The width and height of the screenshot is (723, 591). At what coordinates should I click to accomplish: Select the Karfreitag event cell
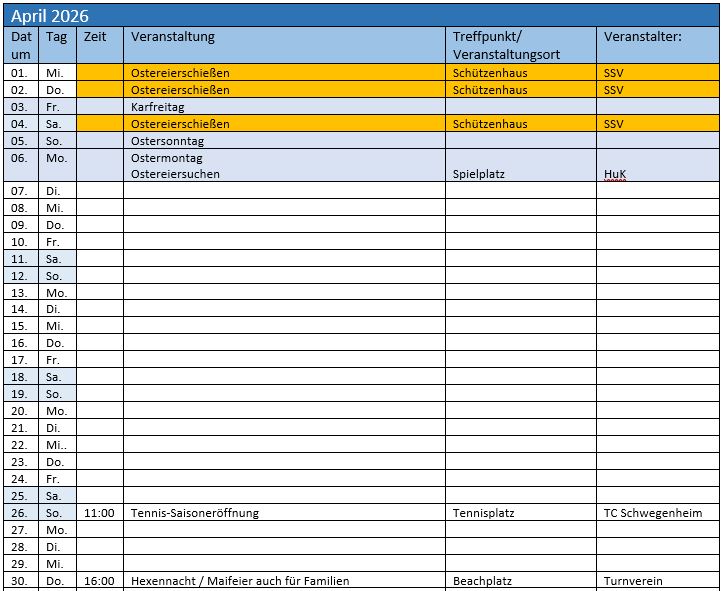click(x=158, y=107)
